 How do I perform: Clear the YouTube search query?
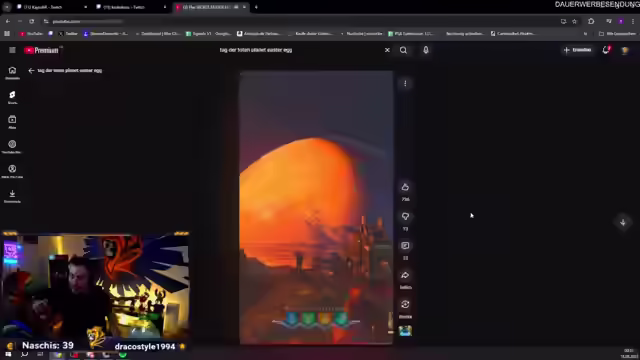[x=387, y=50]
